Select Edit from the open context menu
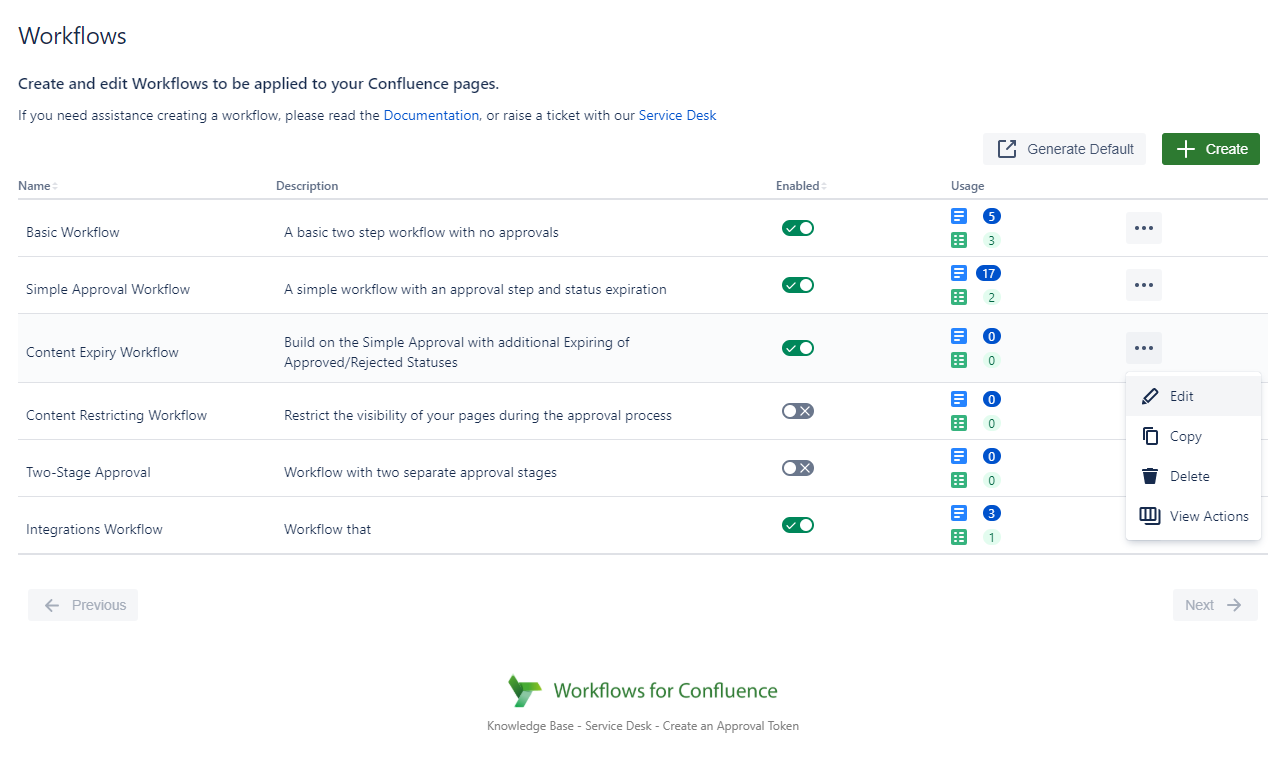The image size is (1282, 766). (1182, 395)
